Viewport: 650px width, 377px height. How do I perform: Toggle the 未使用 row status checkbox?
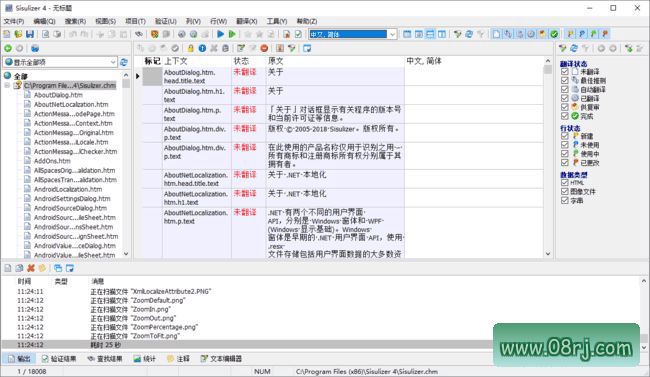(x=565, y=145)
